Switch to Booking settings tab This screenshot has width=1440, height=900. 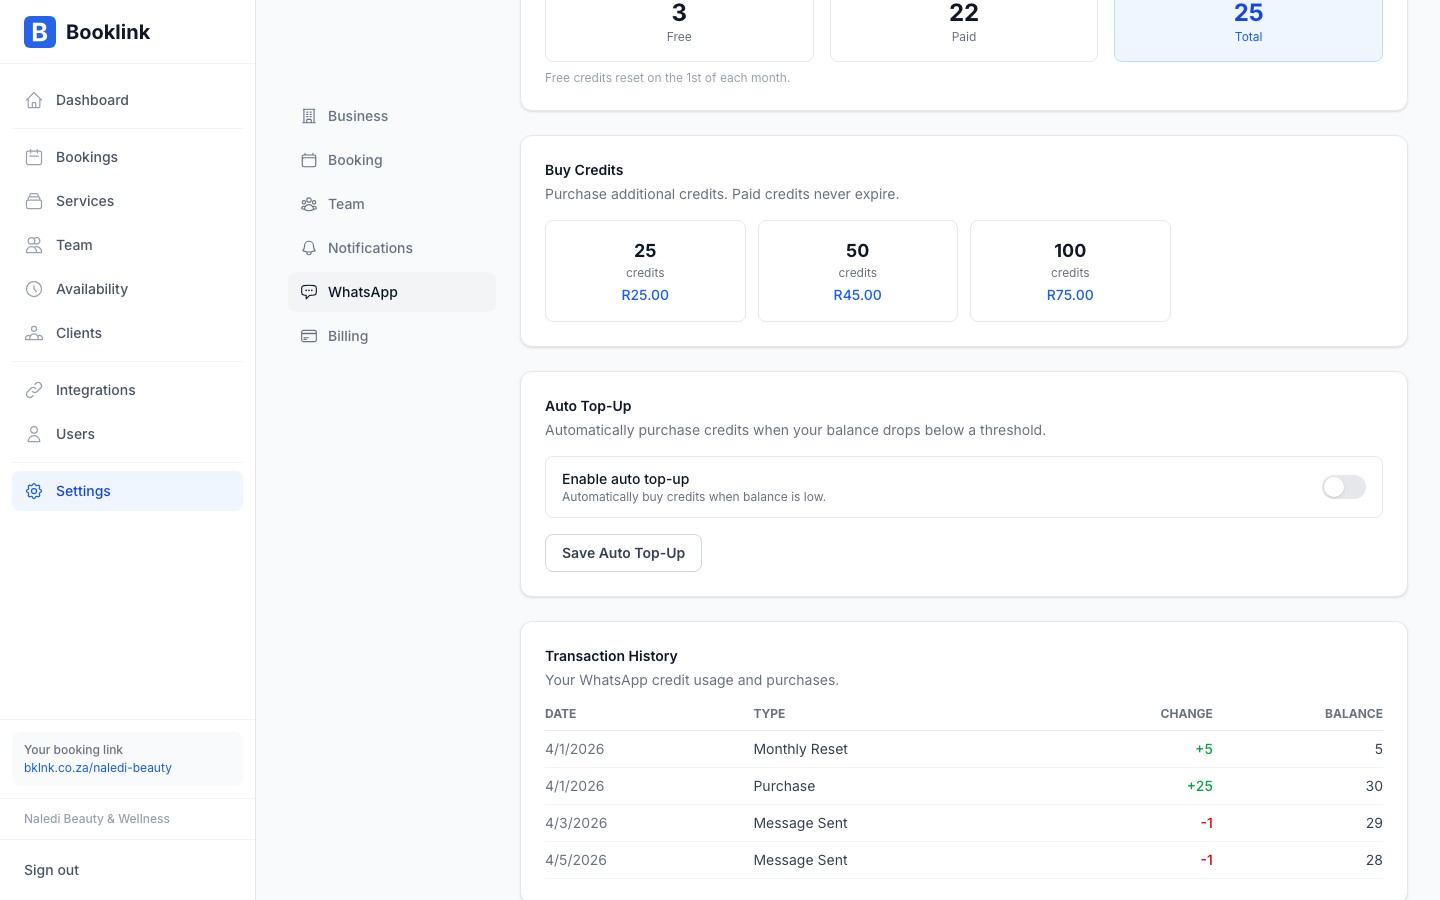click(354, 160)
